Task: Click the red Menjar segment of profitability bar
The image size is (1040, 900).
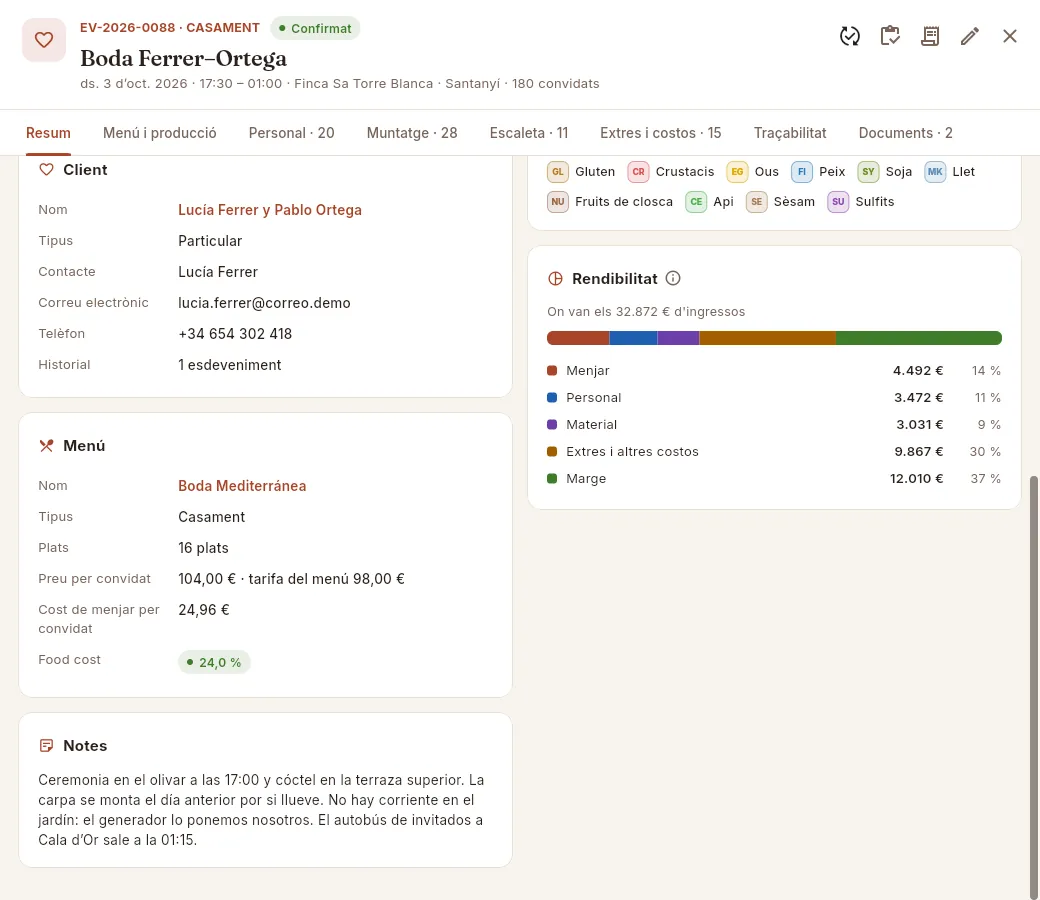Action: (x=578, y=338)
